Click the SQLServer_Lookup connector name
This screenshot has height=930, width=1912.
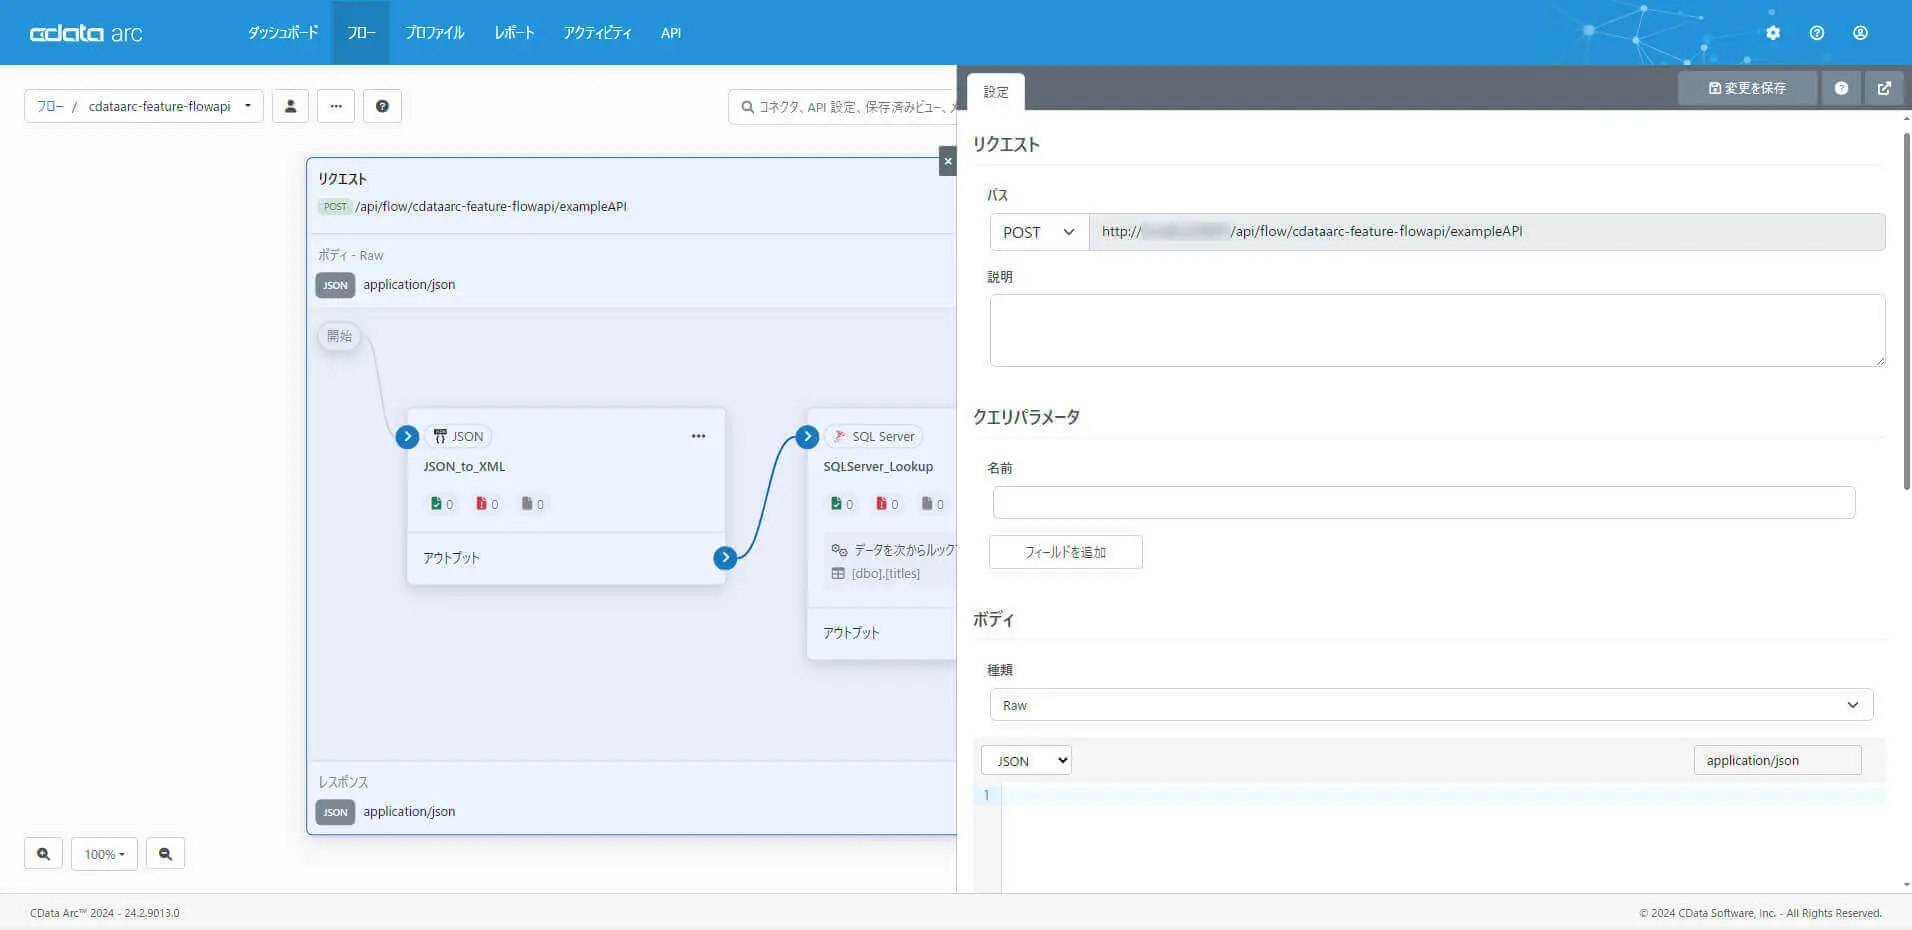(x=878, y=467)
